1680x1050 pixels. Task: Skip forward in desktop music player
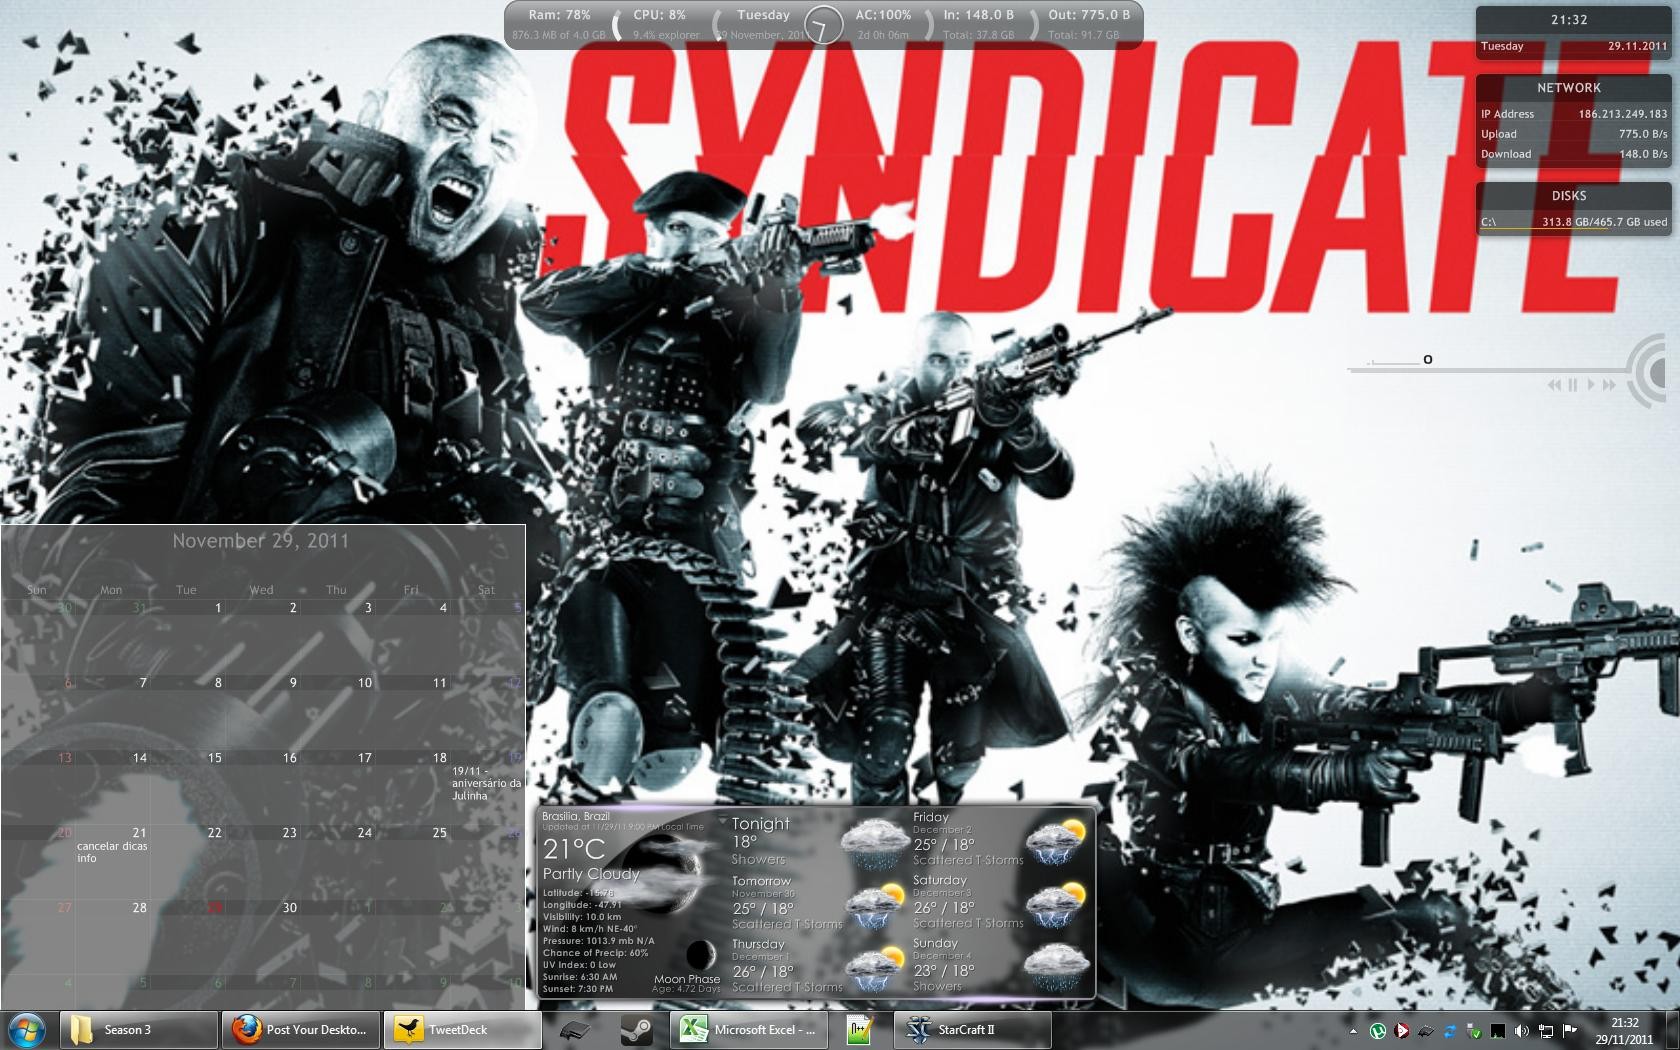pos(1609,385)
